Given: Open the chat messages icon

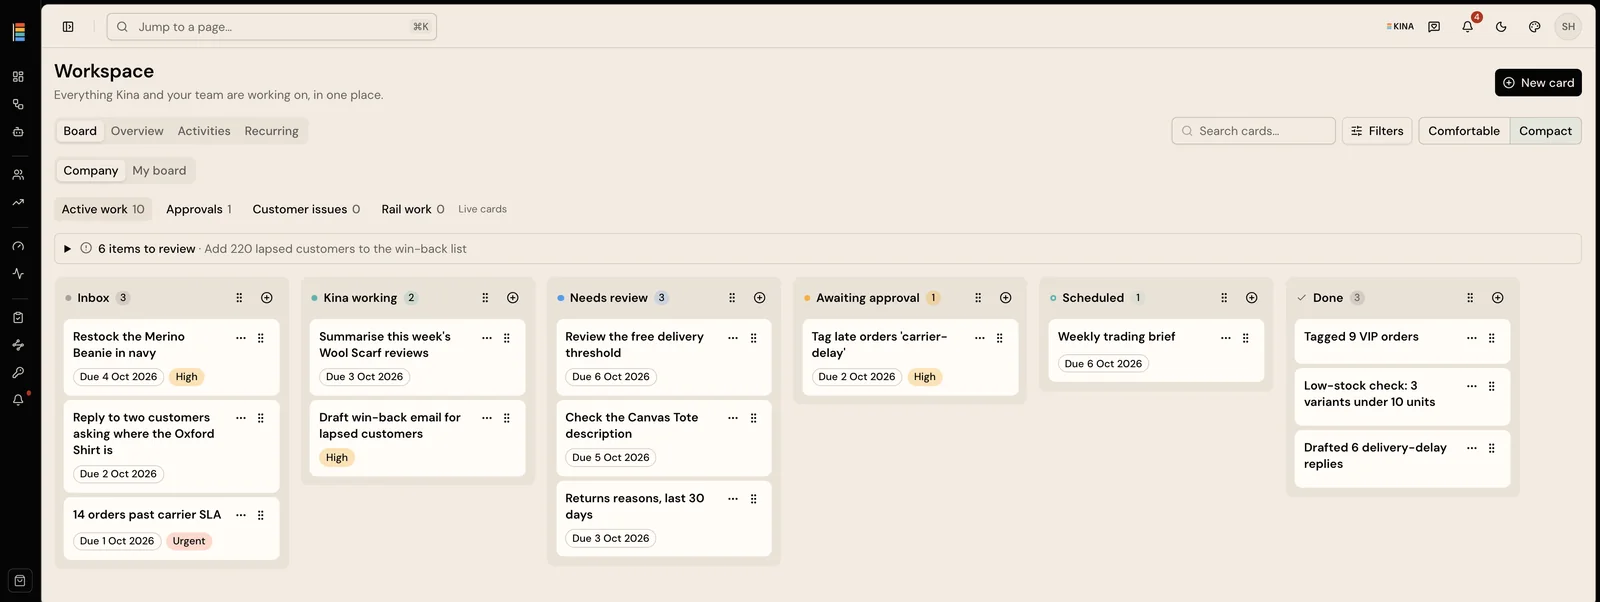Looking at the screenshot, I should [x=1434, y=27].
